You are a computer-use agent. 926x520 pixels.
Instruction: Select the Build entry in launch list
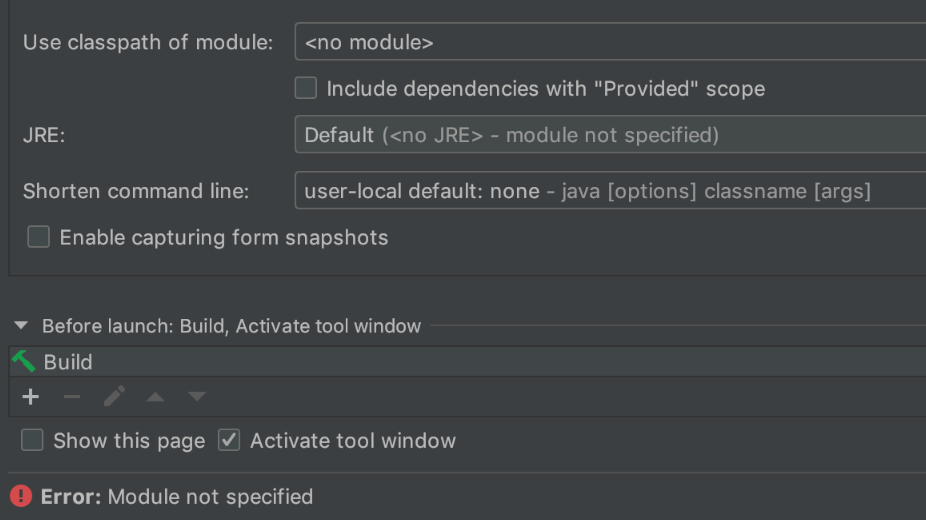tap(468, 362)
